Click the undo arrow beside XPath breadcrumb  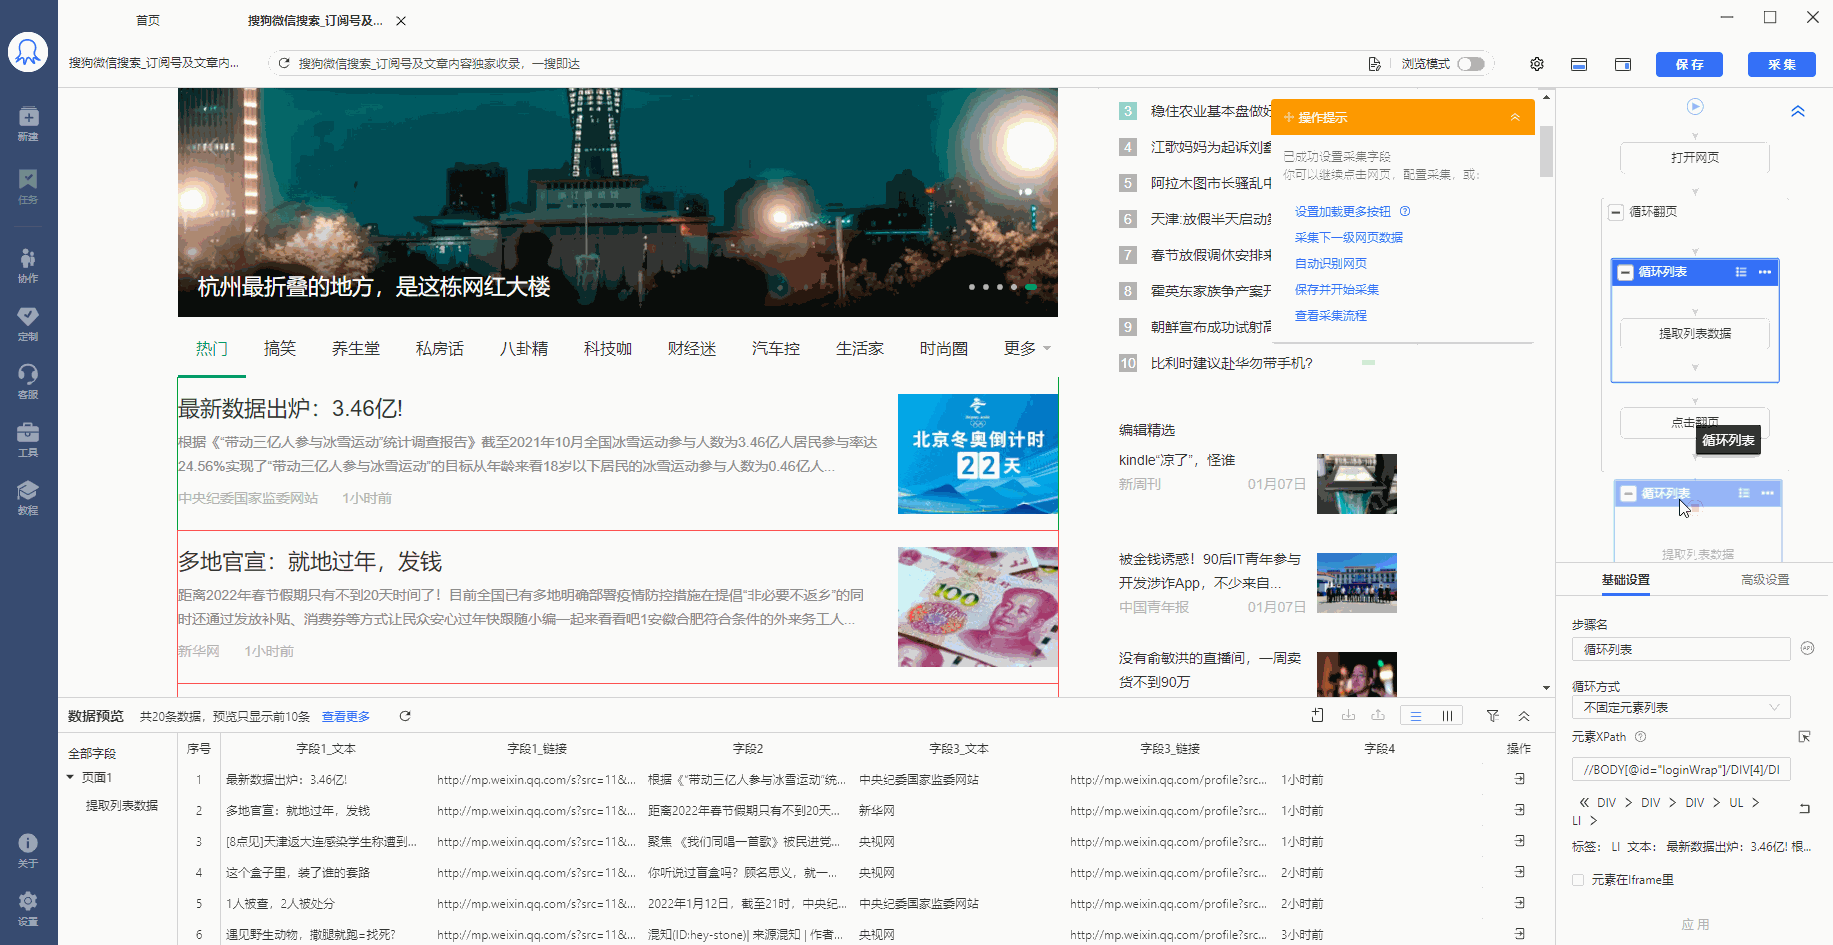(x=1805, y=808)
